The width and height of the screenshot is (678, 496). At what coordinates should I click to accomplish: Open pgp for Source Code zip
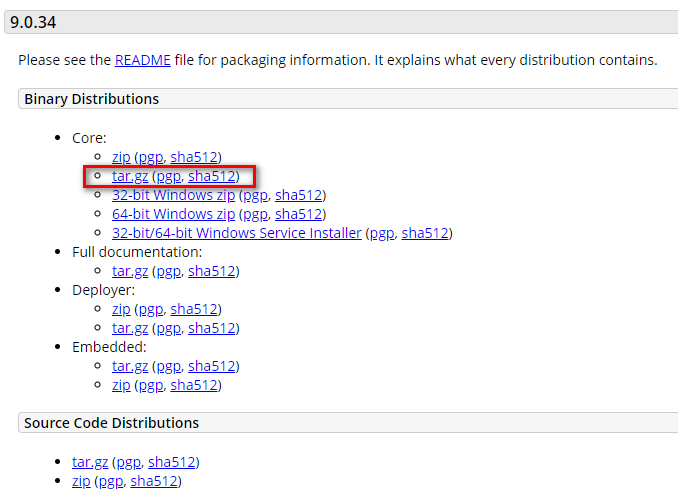point(111,481)
